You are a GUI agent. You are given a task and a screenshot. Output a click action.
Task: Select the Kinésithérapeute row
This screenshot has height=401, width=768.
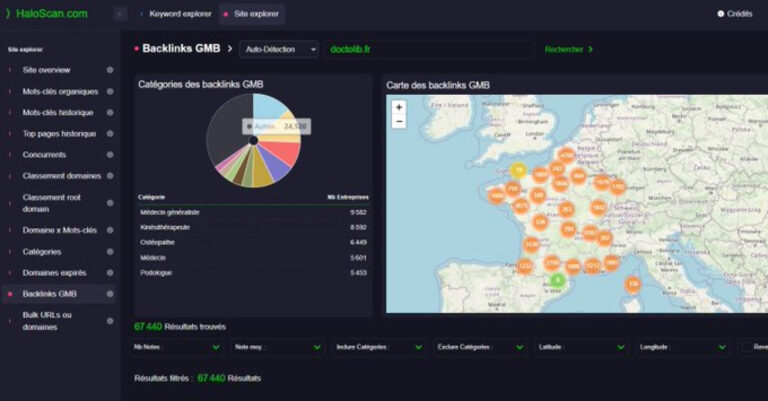coord(253,228)
